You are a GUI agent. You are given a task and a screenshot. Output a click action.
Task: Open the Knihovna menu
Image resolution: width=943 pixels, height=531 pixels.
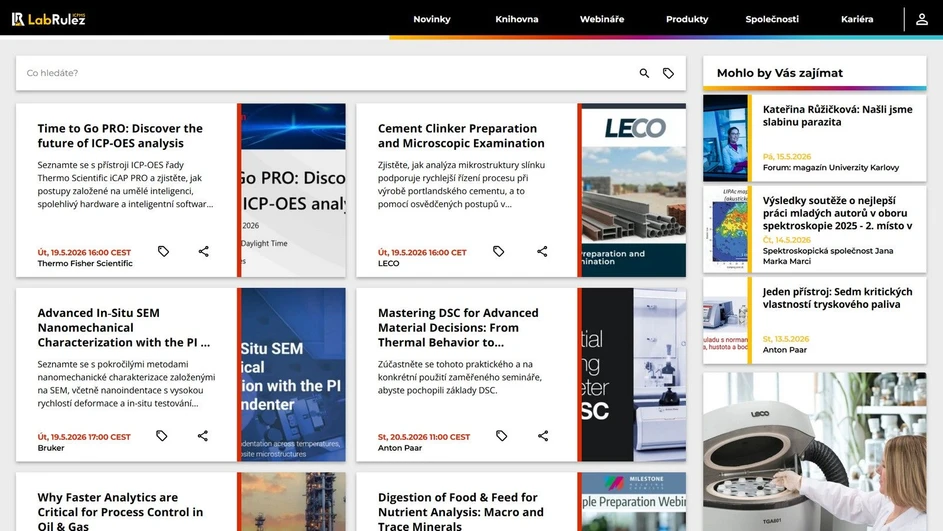click(x=517, y=19)
